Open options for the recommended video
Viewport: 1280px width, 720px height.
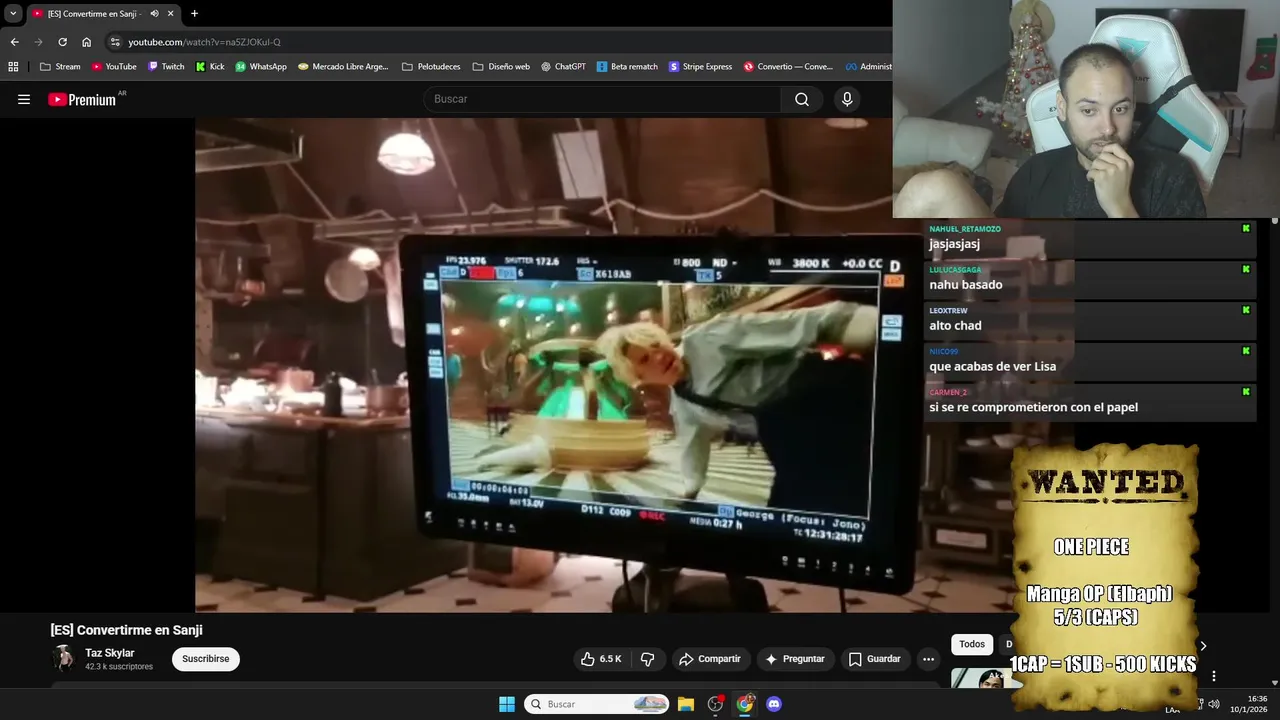coord(1214,676)
